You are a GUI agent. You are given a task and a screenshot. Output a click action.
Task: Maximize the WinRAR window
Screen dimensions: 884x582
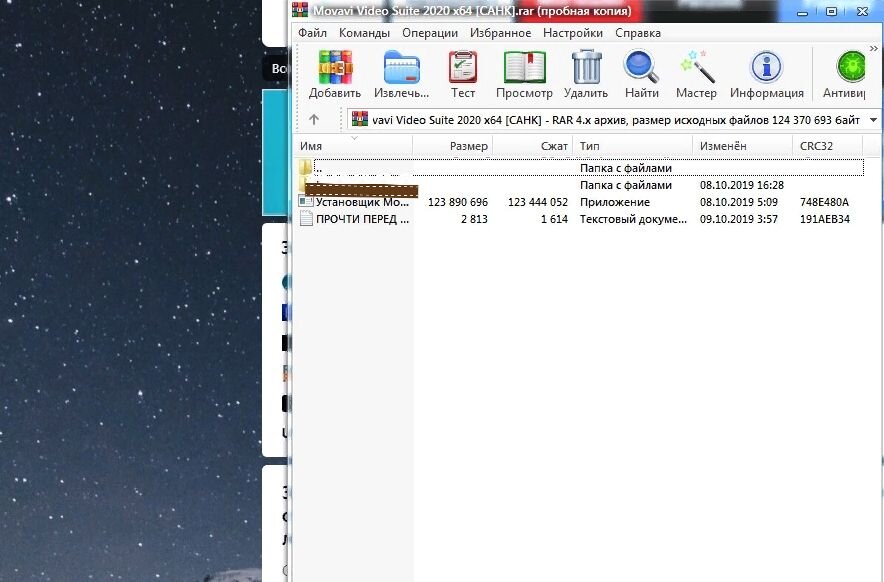coord(832,11)
